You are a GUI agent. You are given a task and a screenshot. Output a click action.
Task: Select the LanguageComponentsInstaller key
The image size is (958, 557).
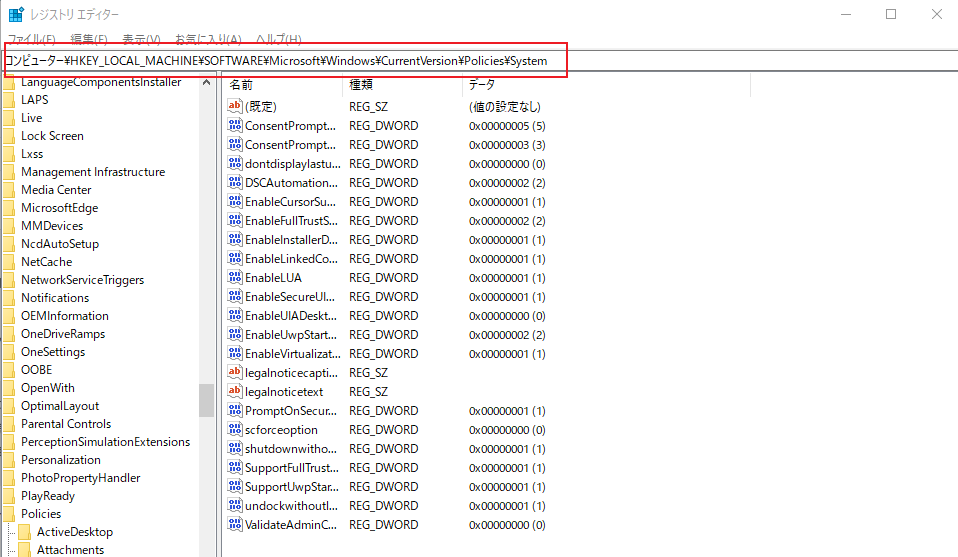click(101, 82)
